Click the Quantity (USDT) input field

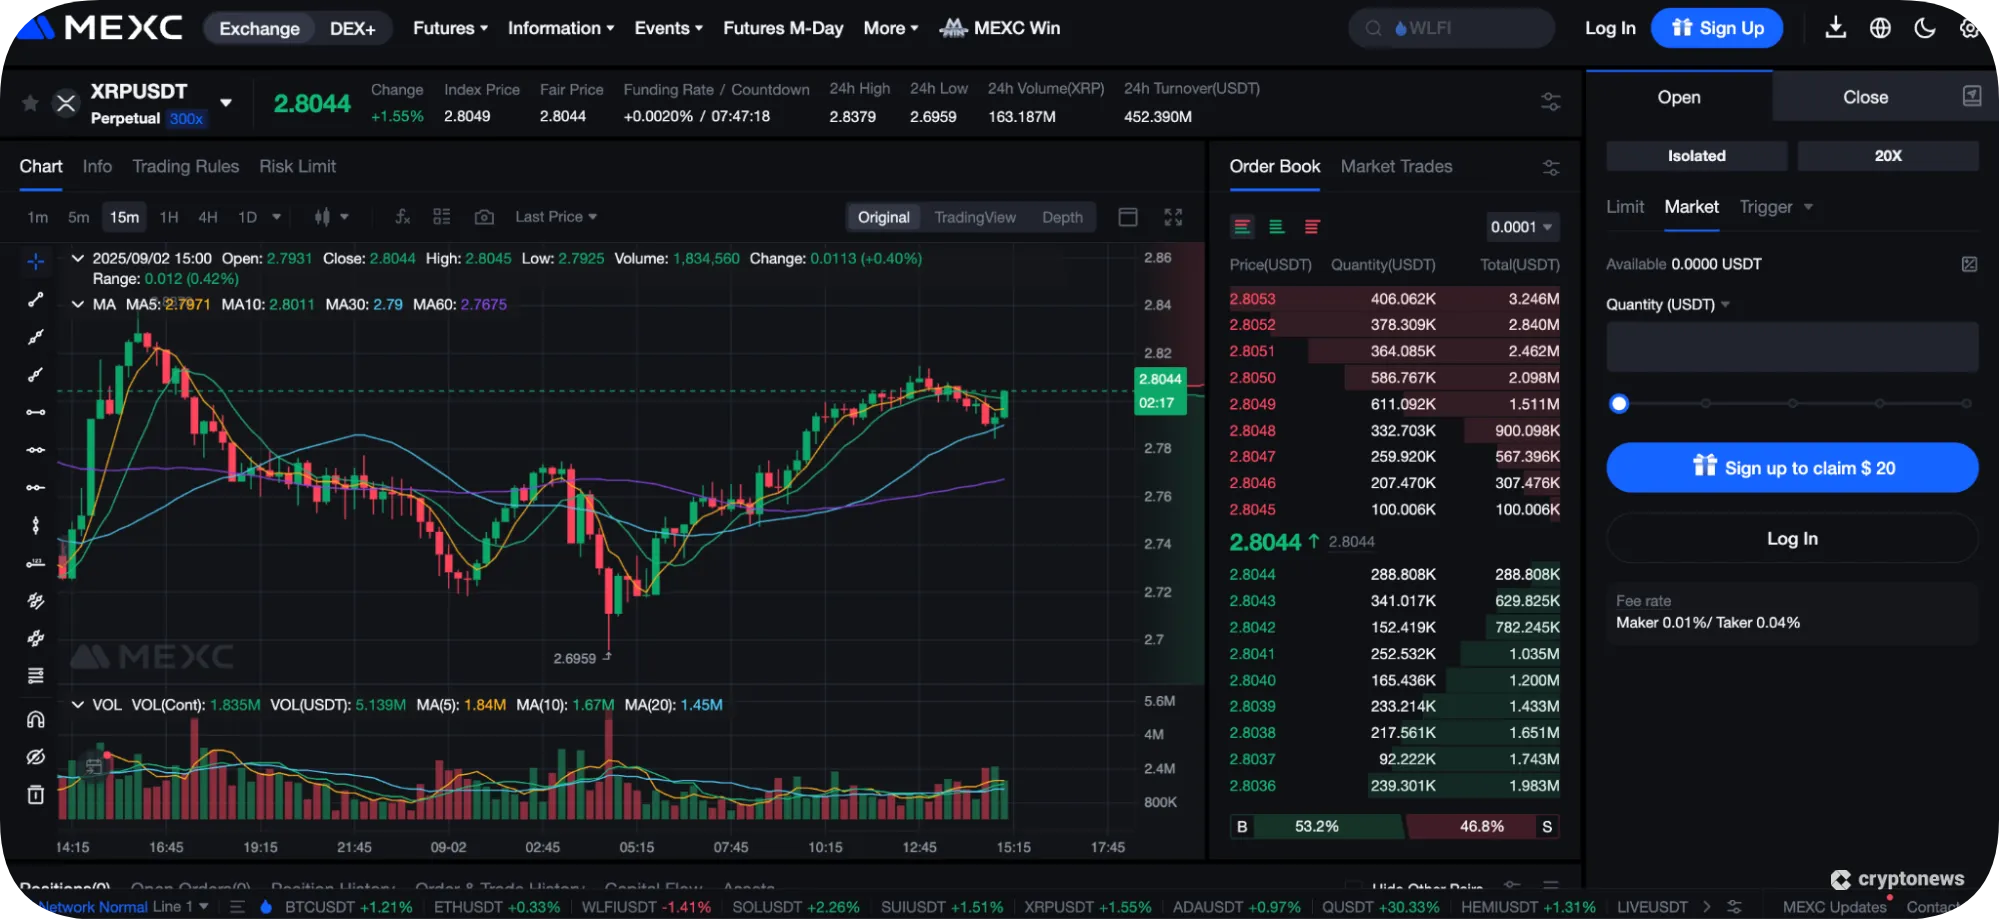point(1791,346)
